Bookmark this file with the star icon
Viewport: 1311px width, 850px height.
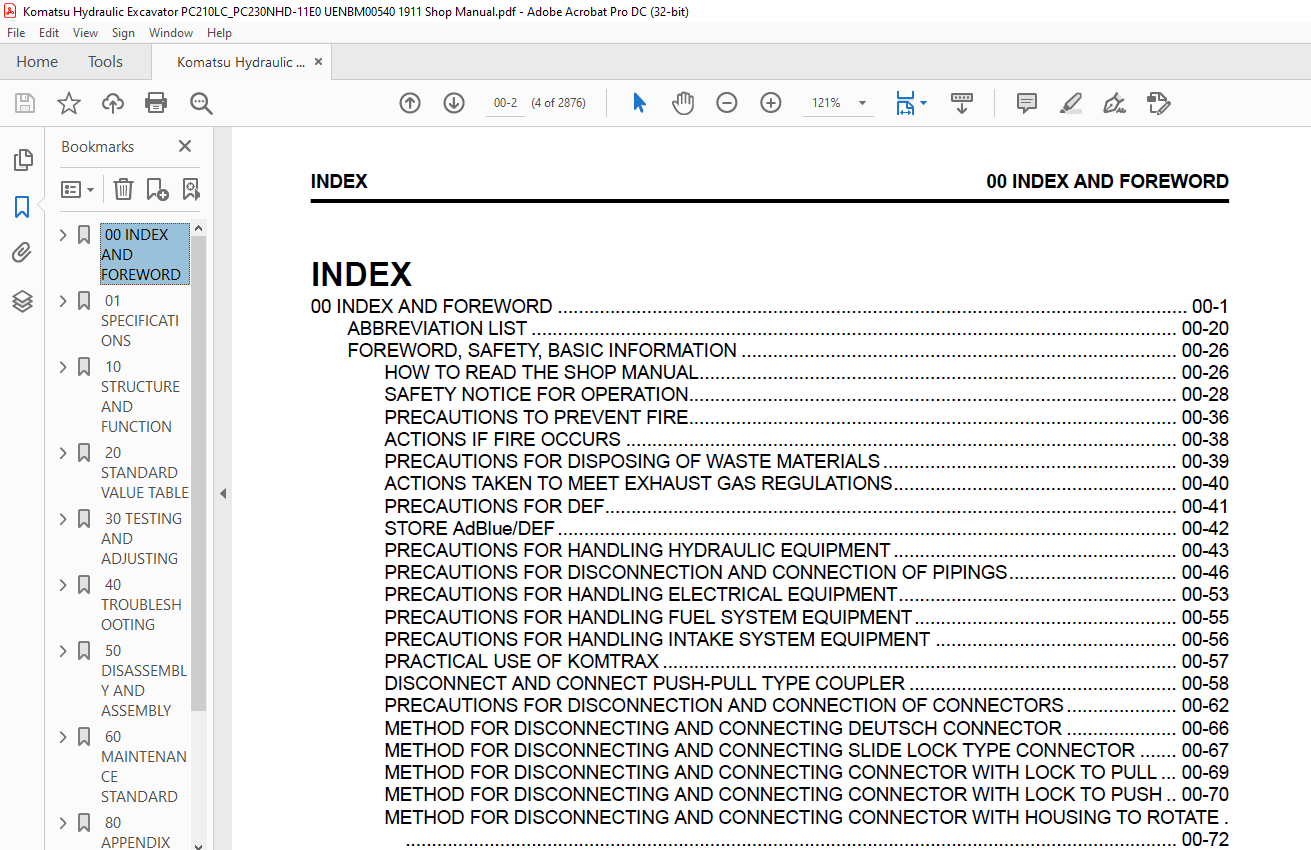coord(68,103)
